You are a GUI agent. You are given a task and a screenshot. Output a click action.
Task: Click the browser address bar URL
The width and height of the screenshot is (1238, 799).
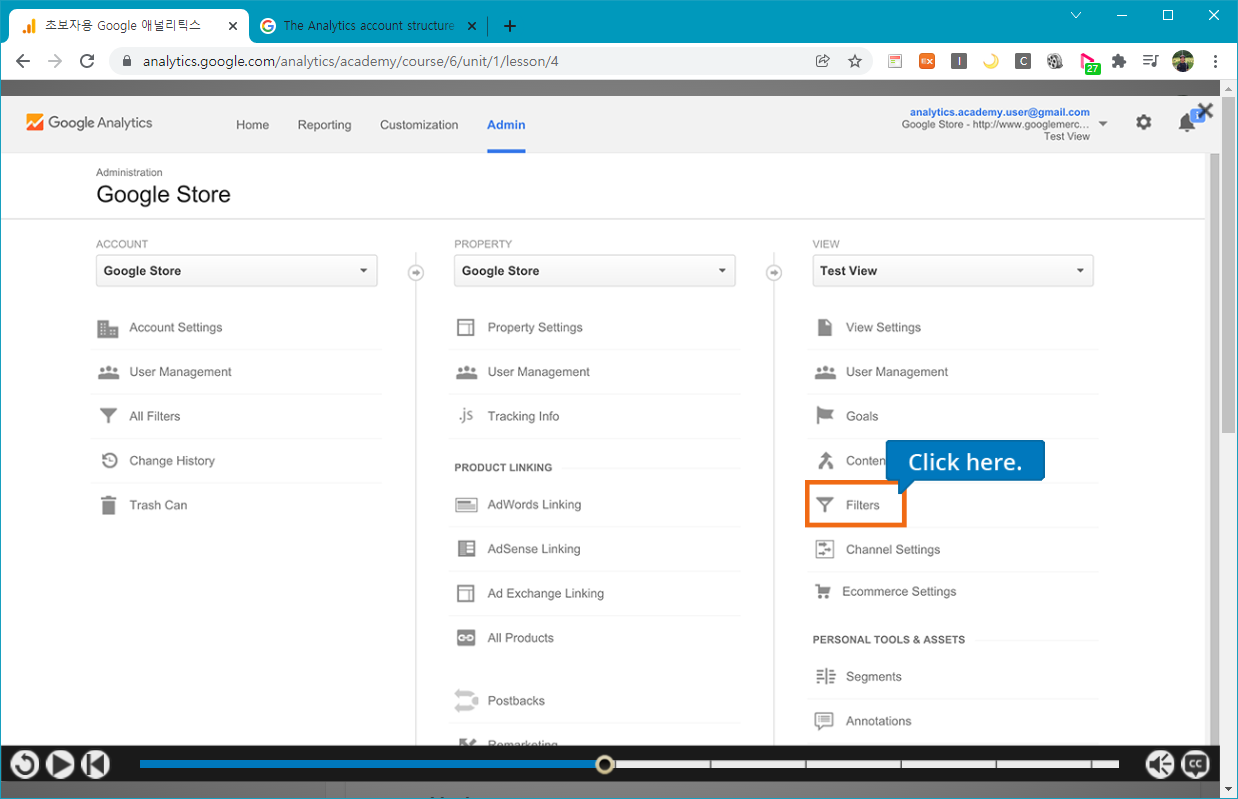click(x=351, y=61)
